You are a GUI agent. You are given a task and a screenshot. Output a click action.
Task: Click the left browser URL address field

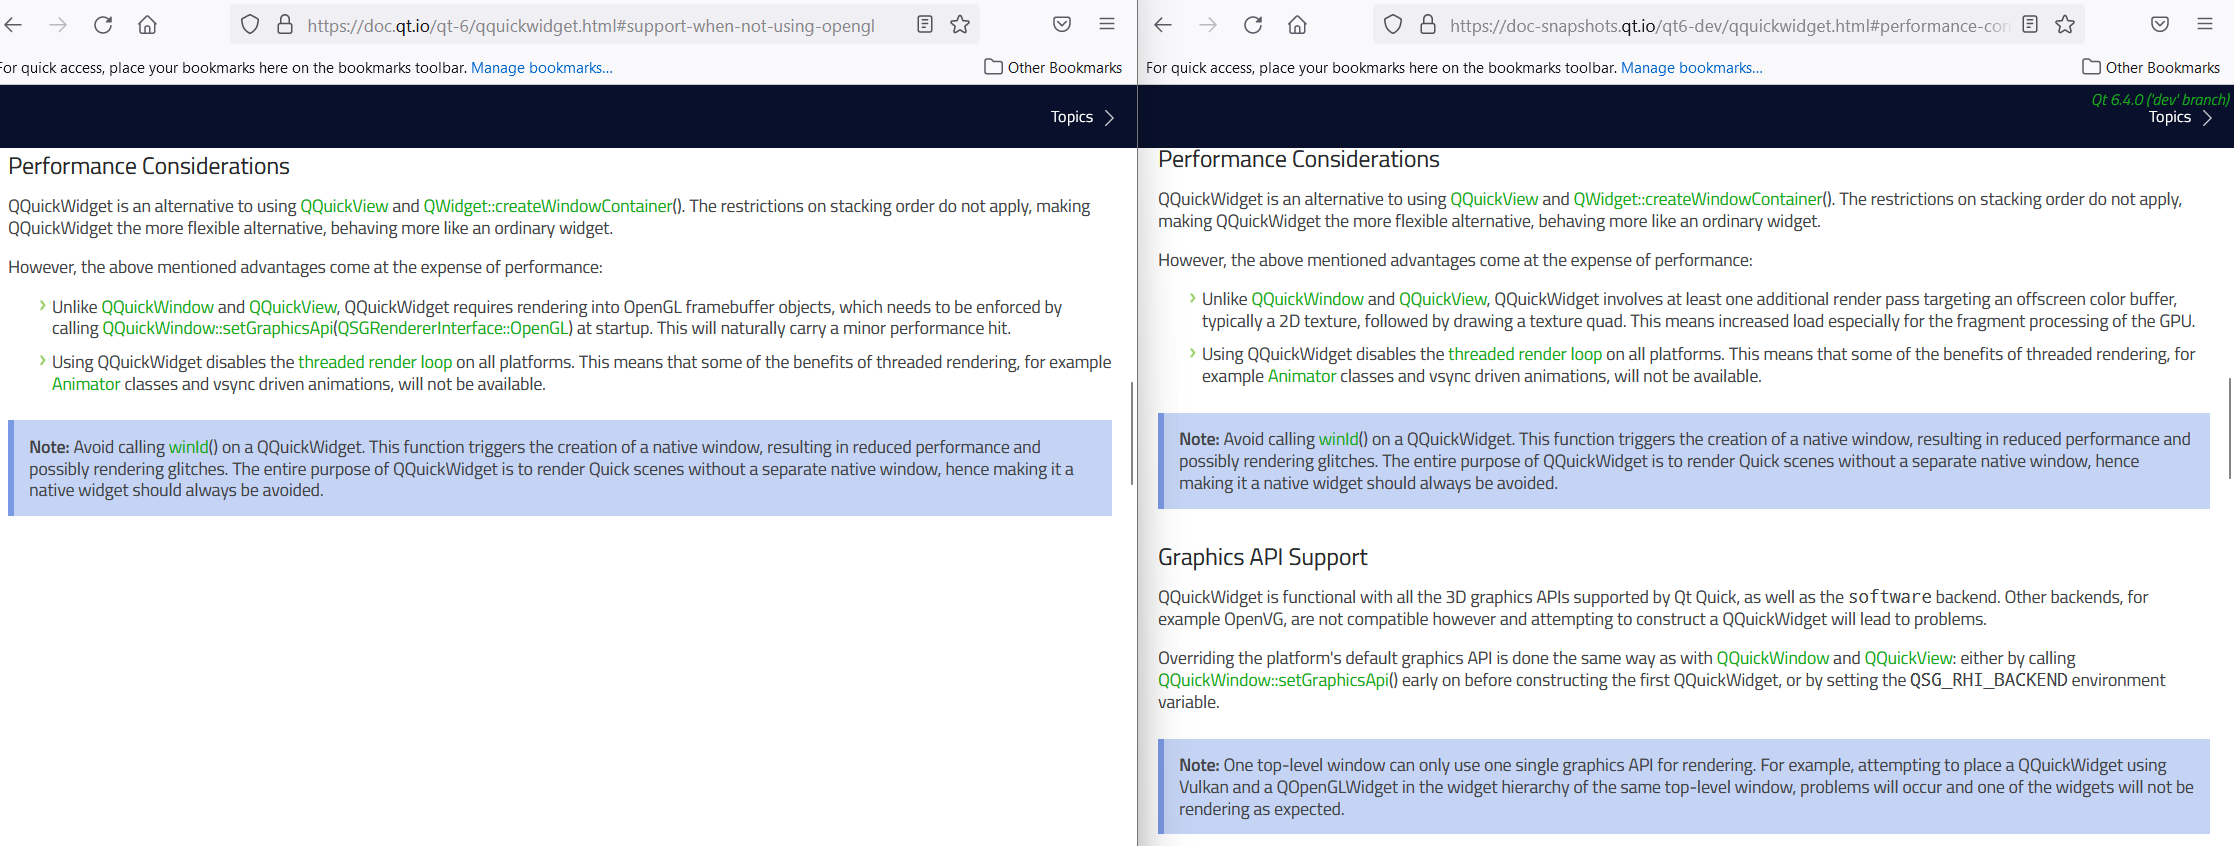click(590, 26)
